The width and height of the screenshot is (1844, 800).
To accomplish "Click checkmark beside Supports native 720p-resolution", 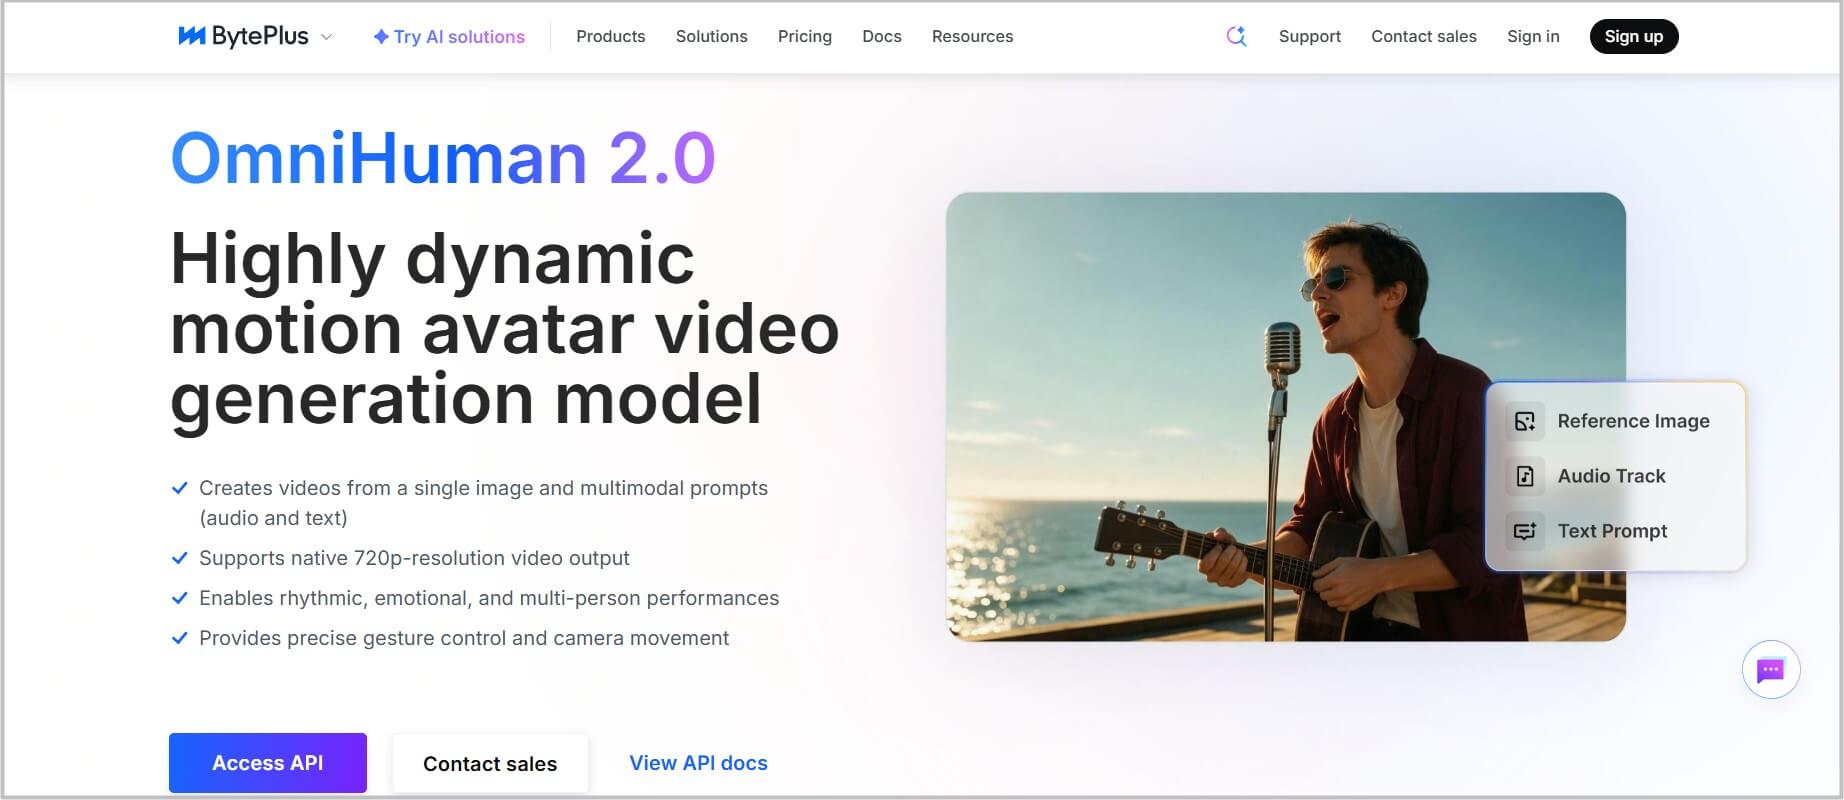I will click(x=180, y=558).
